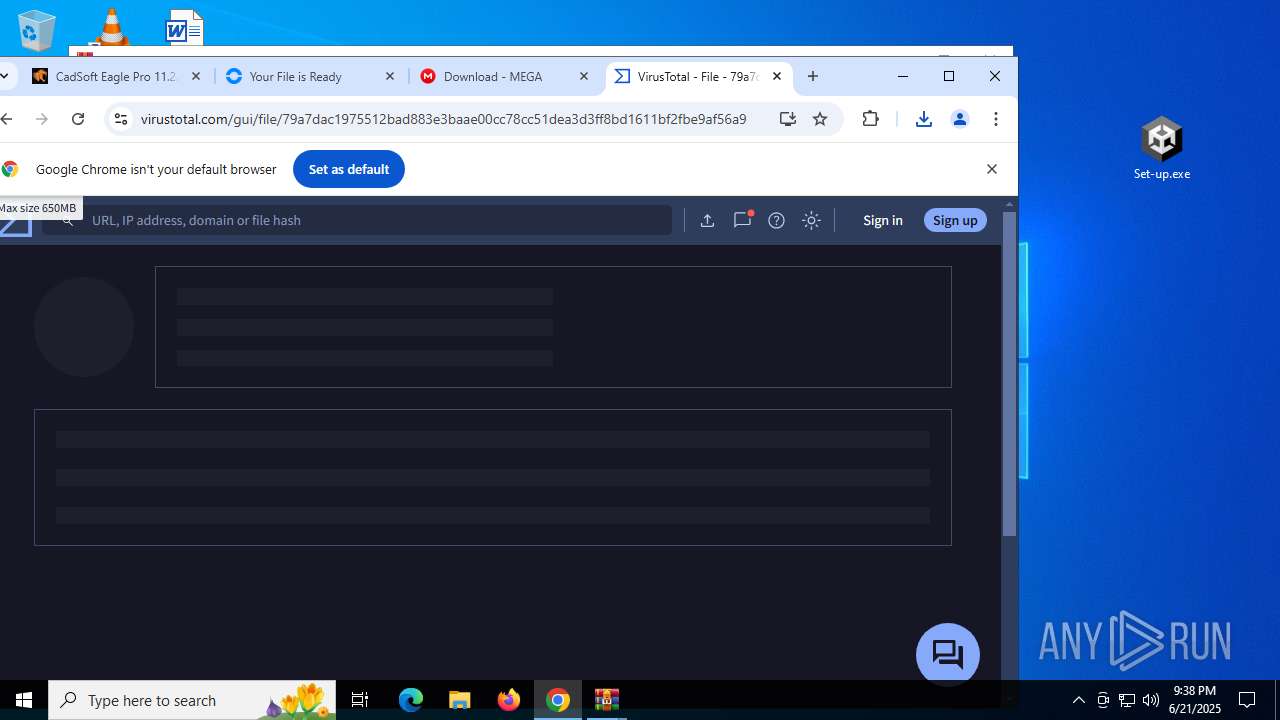This screenshot has width=1280, height=720.
Task: Go forward in browser history
Action: coord(42,119)
